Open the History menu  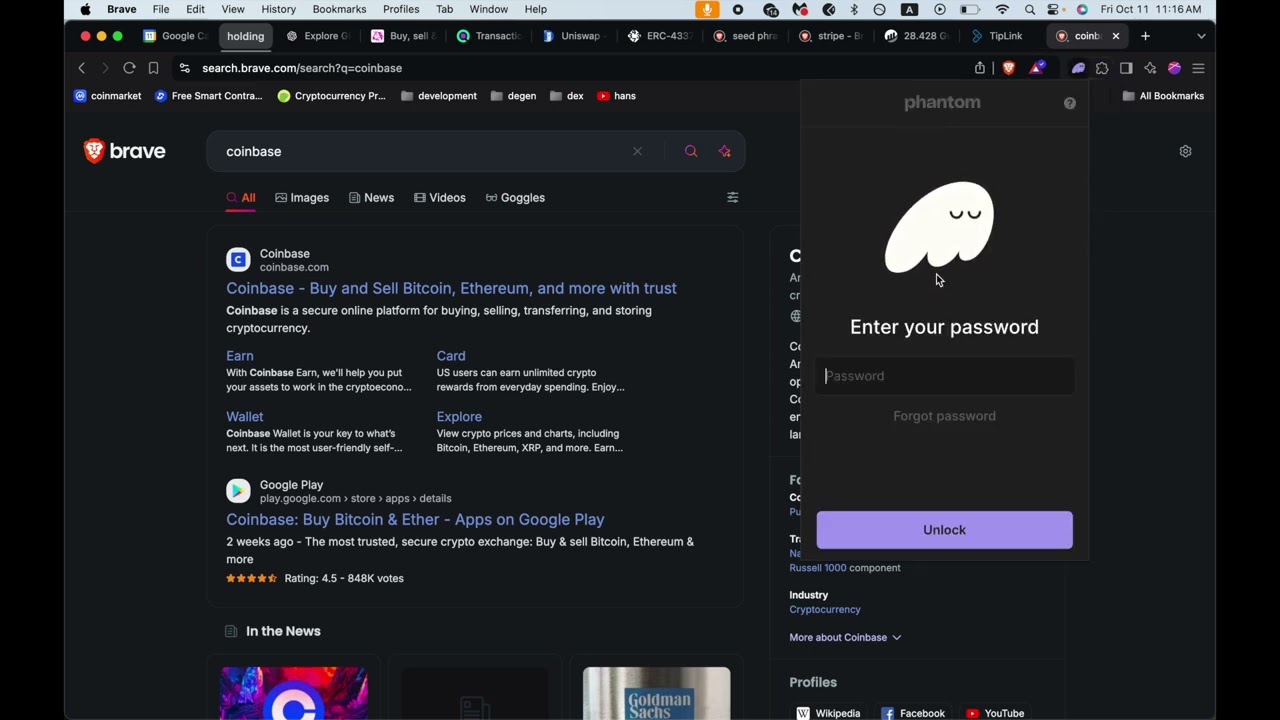point(278,9)
